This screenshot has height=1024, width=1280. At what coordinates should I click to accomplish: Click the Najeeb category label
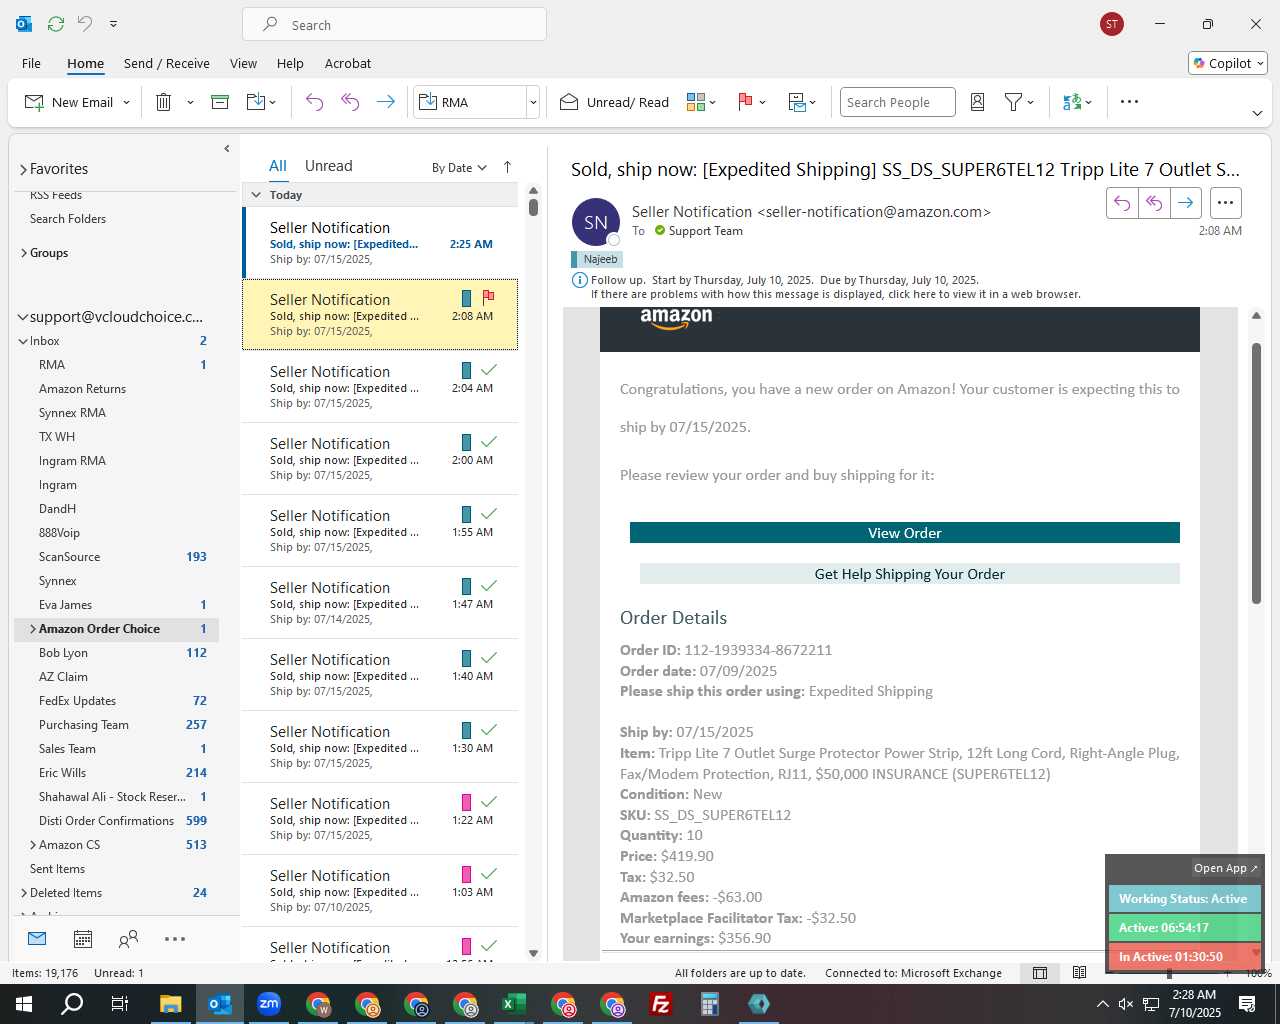[x=597, y=259]
